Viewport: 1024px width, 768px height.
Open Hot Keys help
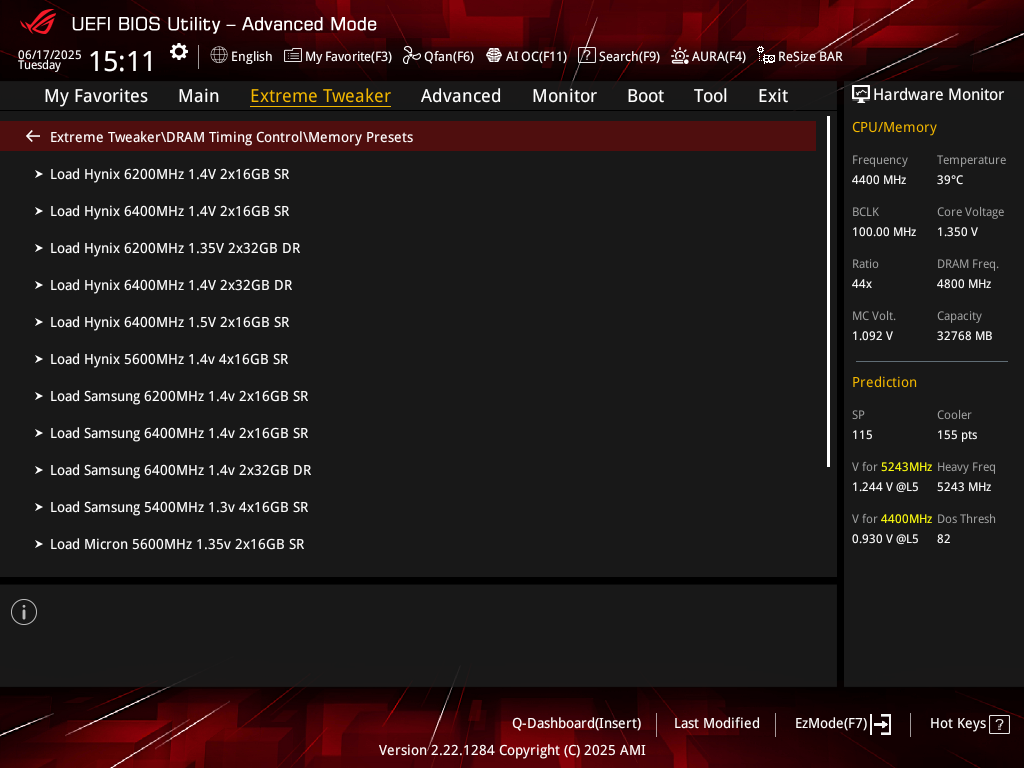coord(957,724)
